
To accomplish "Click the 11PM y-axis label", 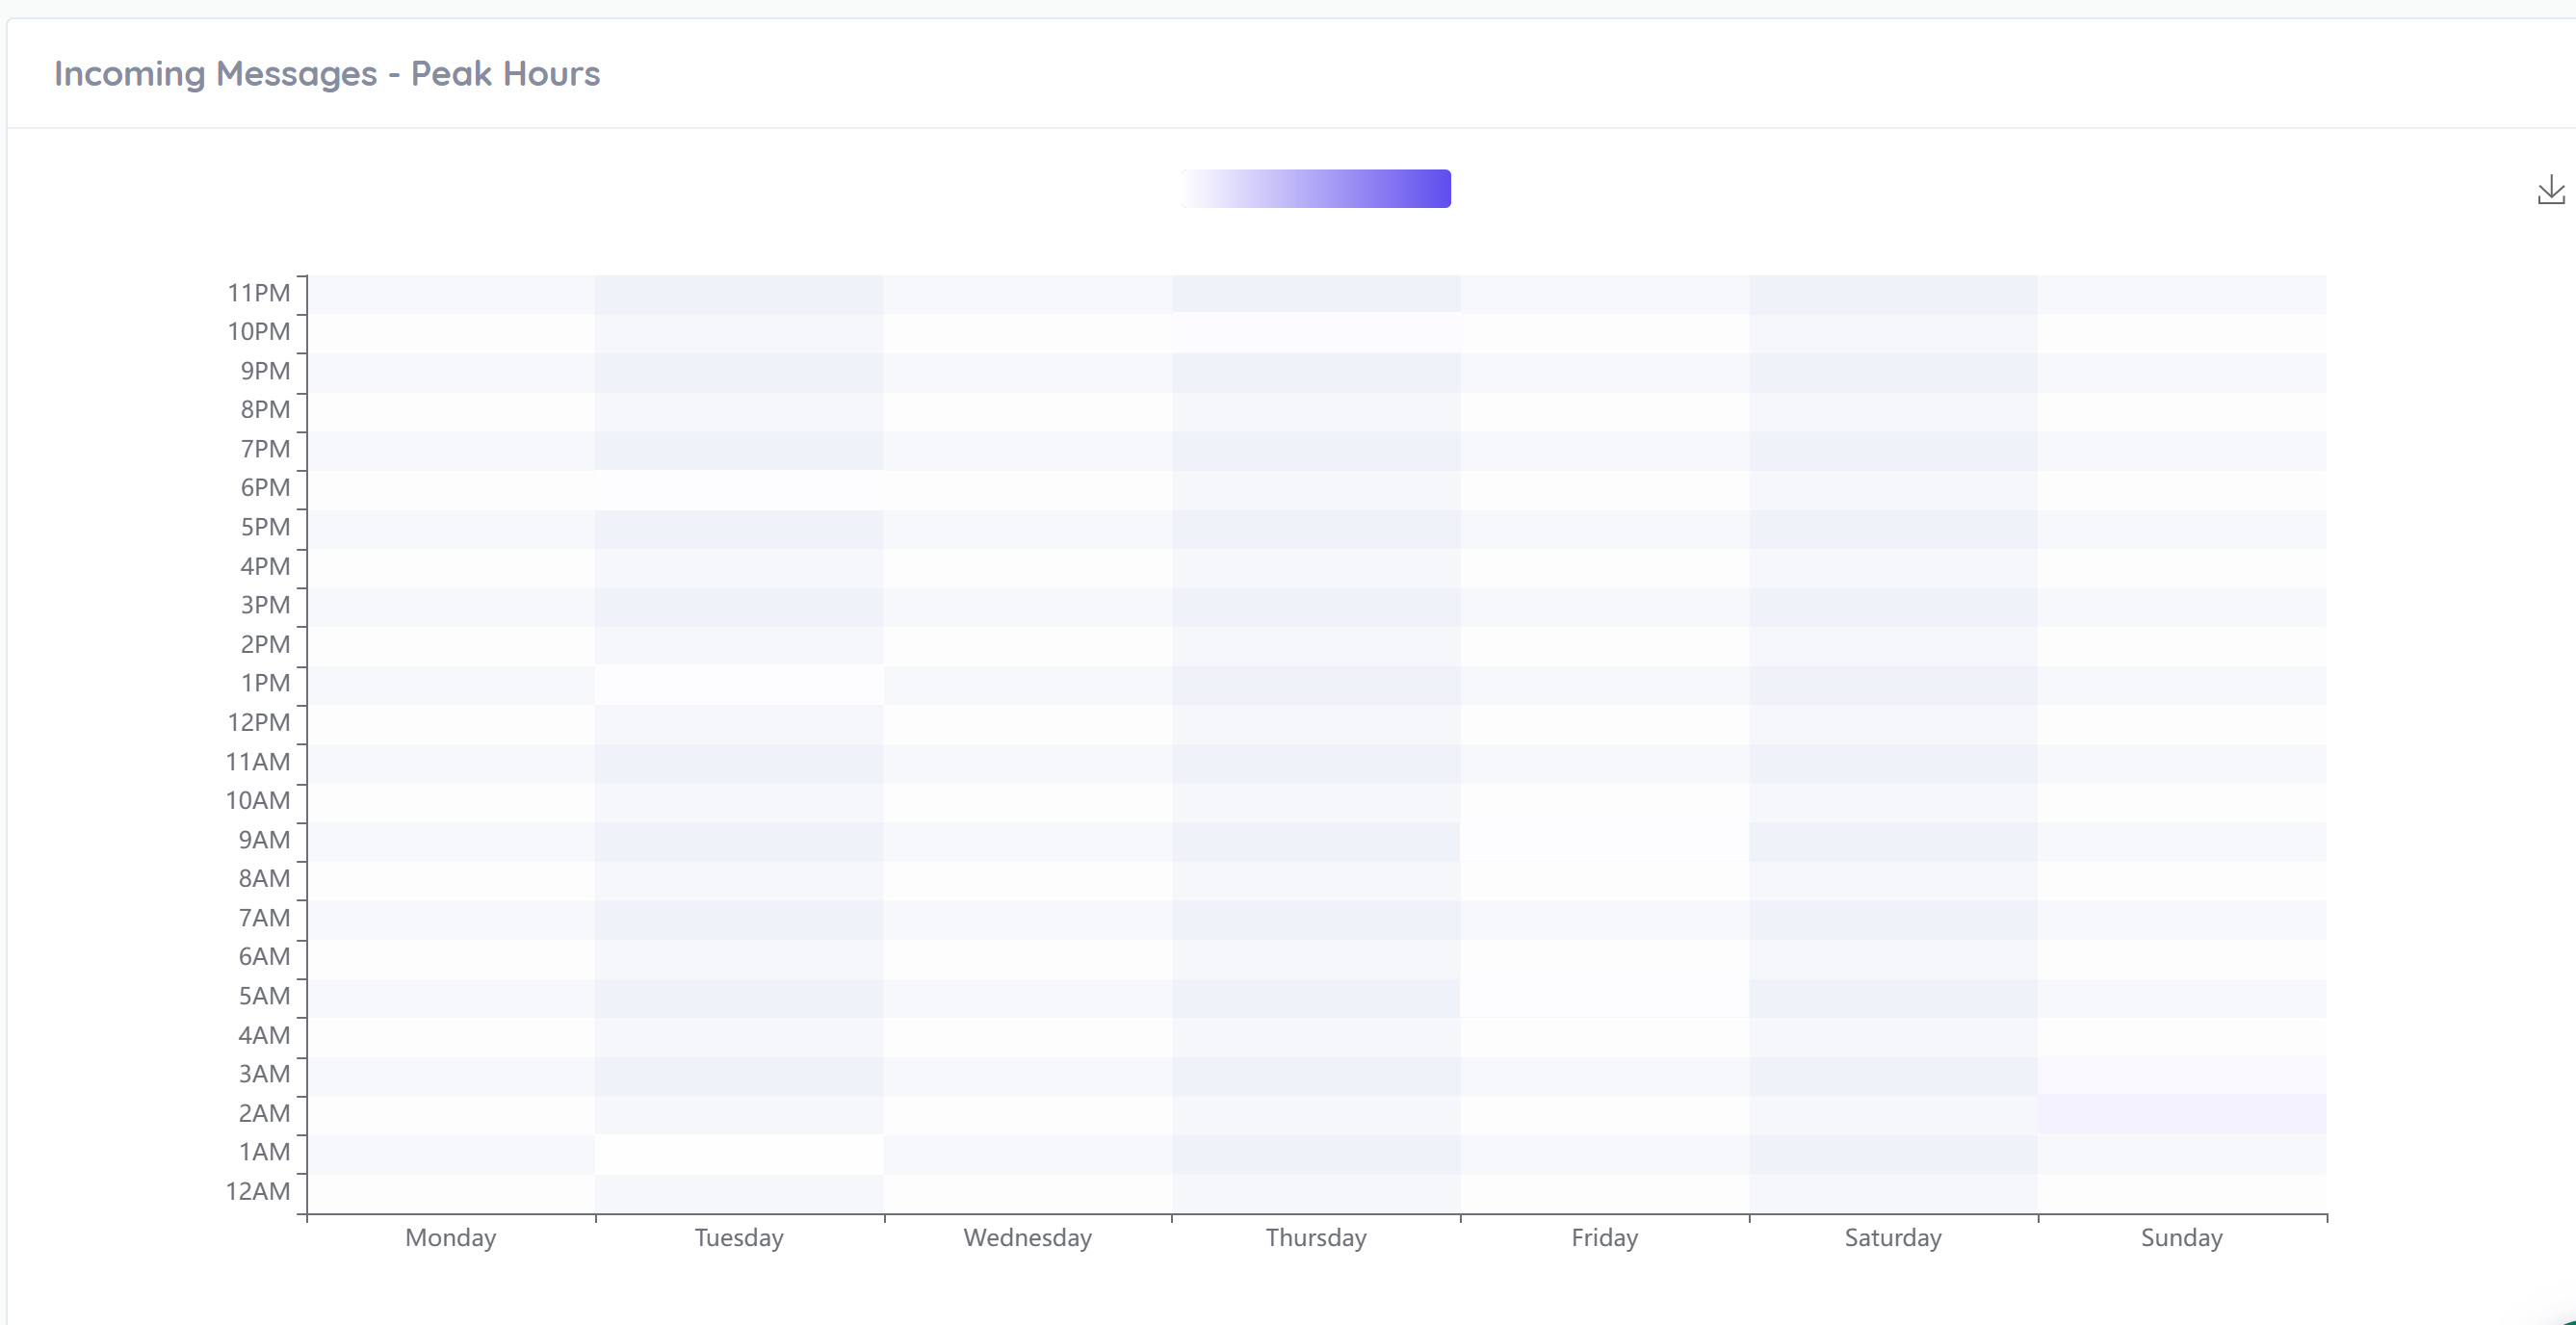I will tap(258, 293).
